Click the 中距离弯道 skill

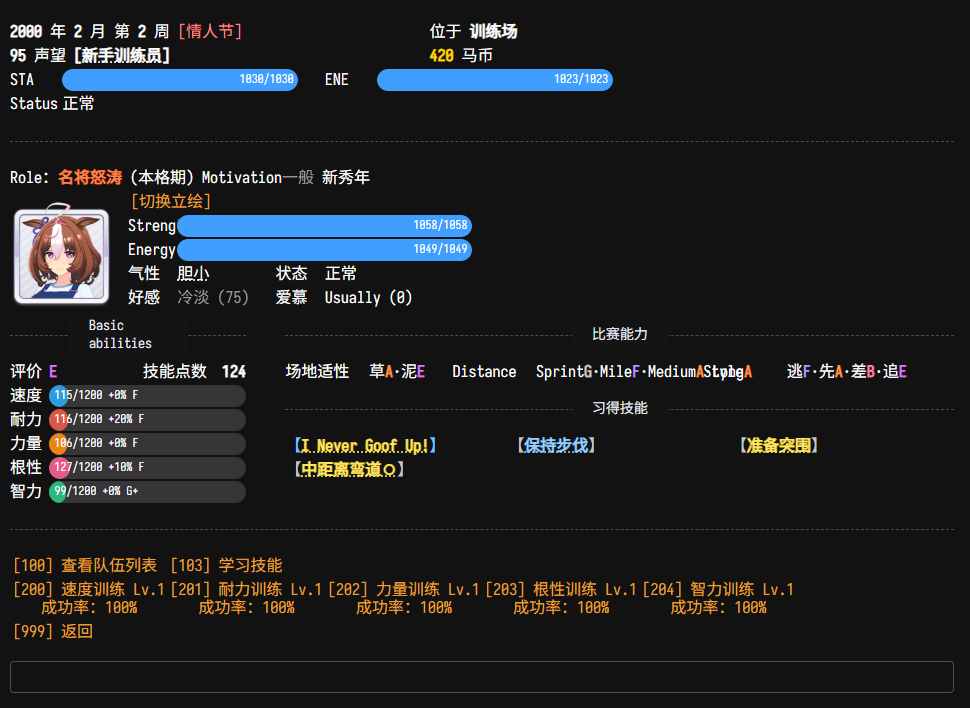(350, 470)
